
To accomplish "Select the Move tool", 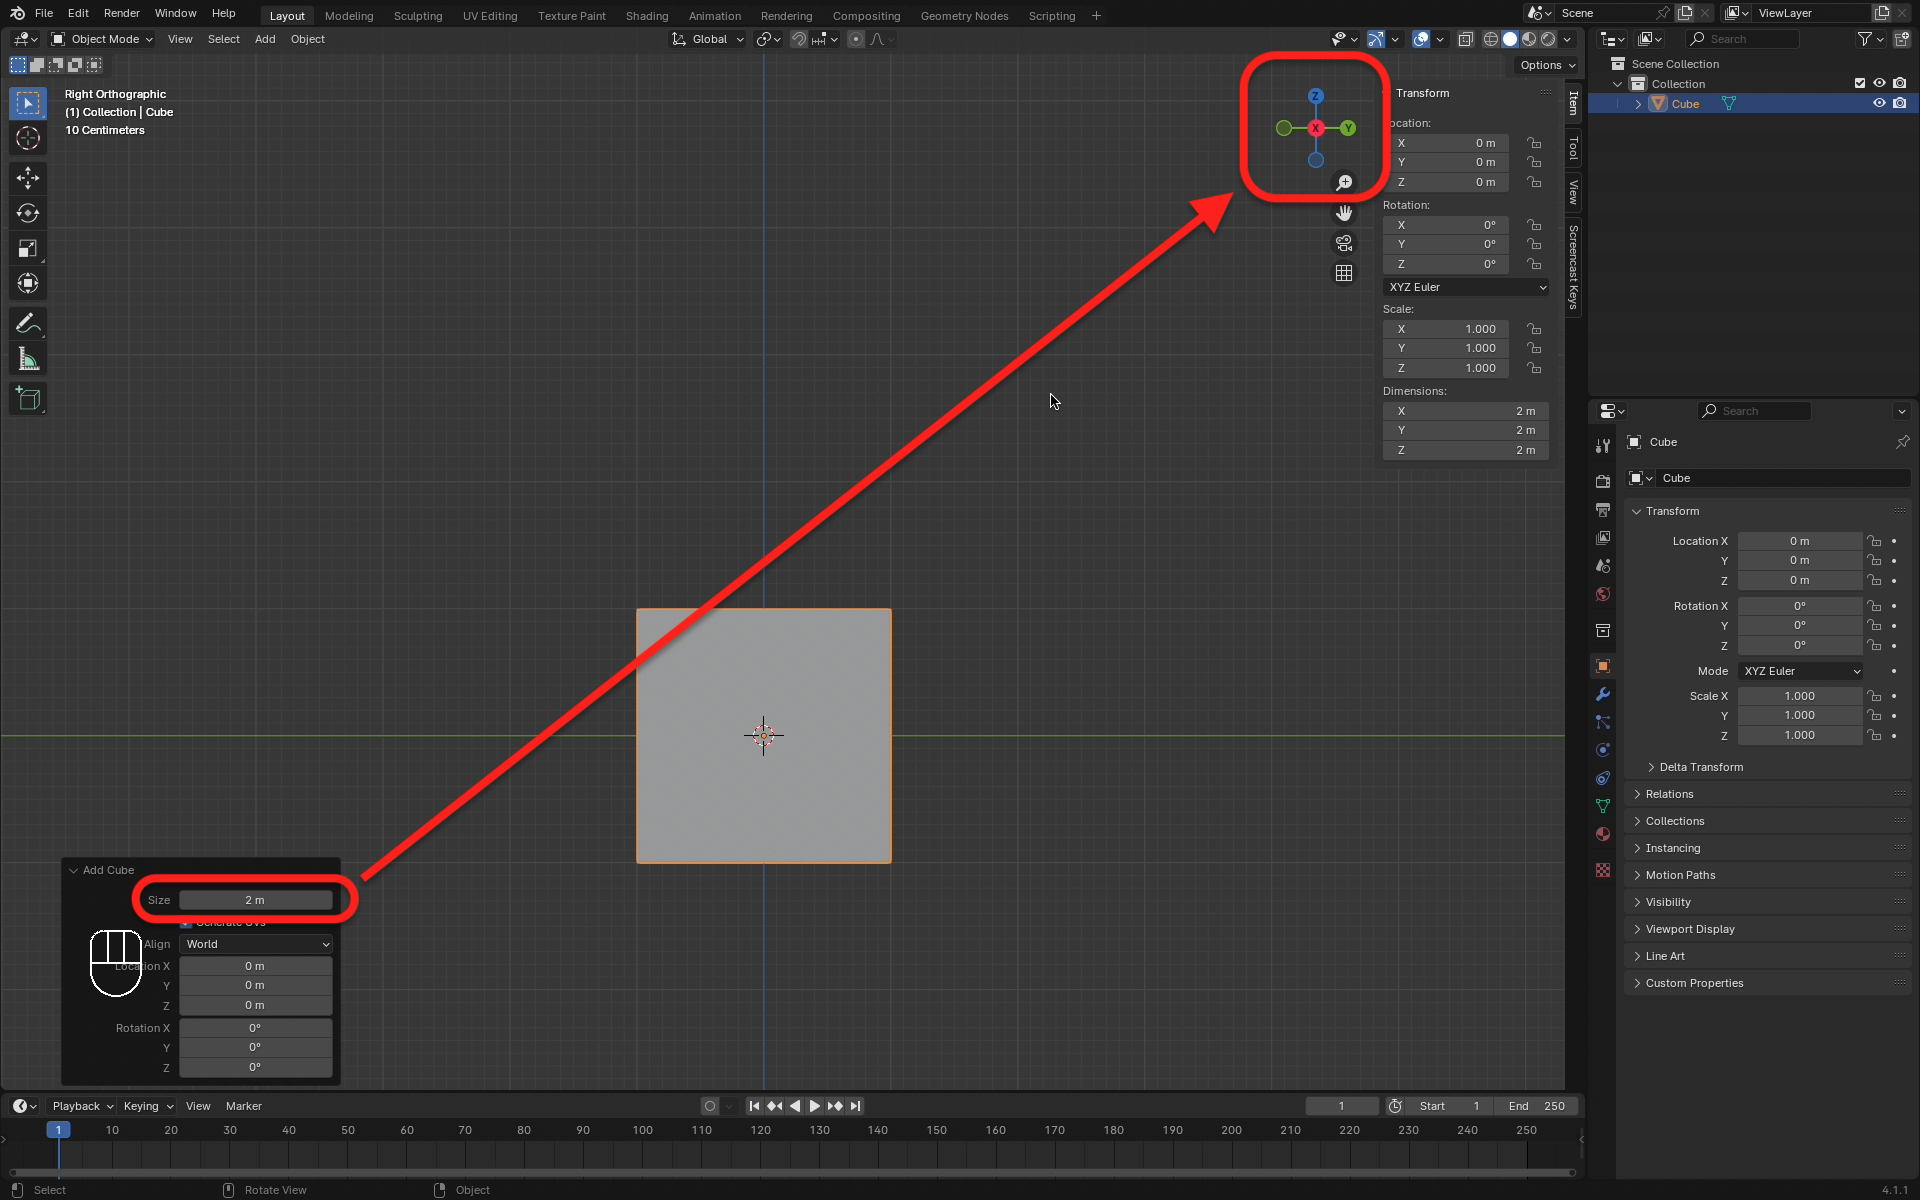I will coord(28,178).
